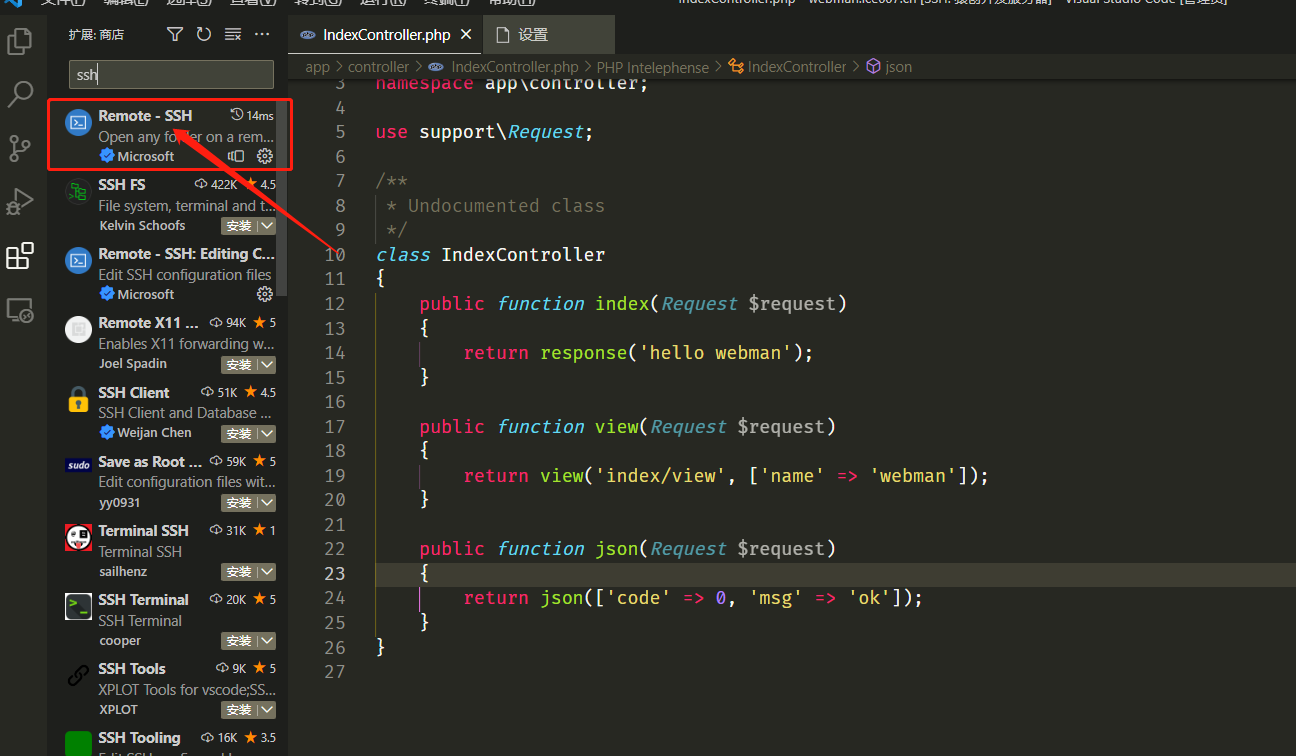Focus the extensions search box containing ssh
This screenshot has height=756, width=1296.
(x=171, y=74)
